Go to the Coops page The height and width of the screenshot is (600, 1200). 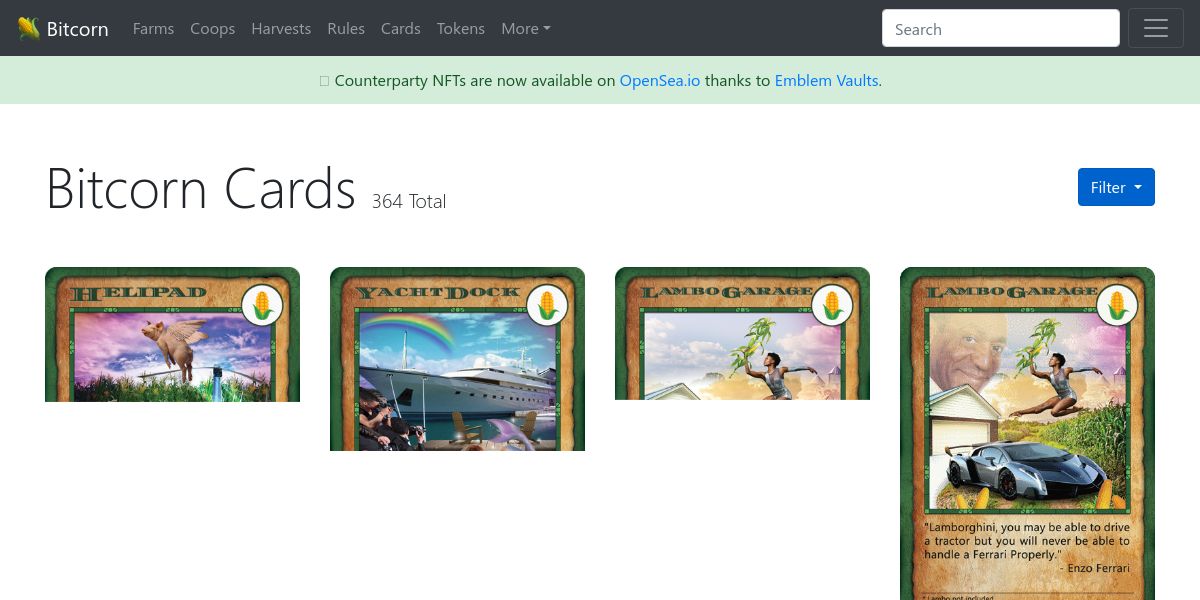coord(212,29)
